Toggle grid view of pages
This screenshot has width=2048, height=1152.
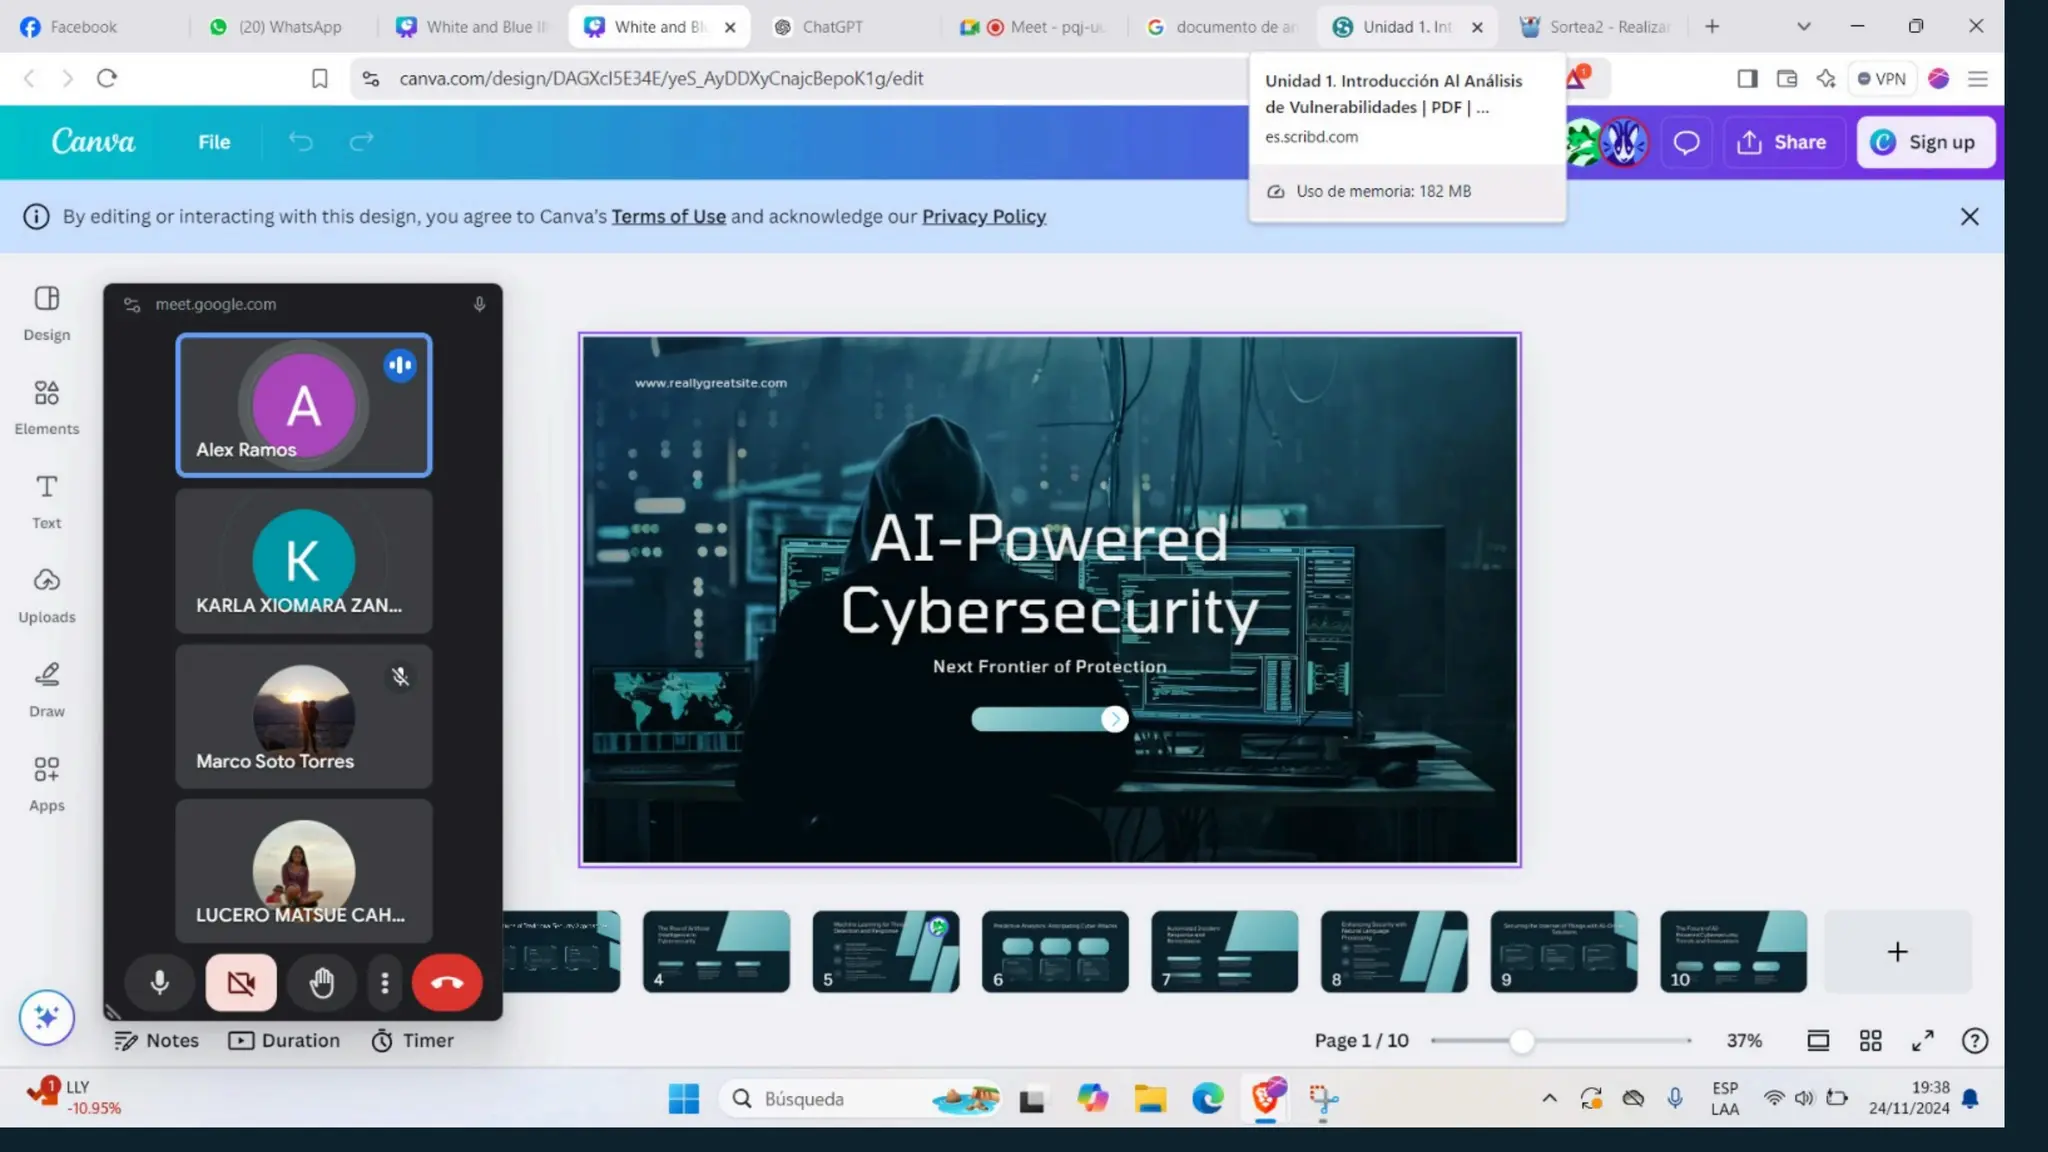click(1870, 1041)
